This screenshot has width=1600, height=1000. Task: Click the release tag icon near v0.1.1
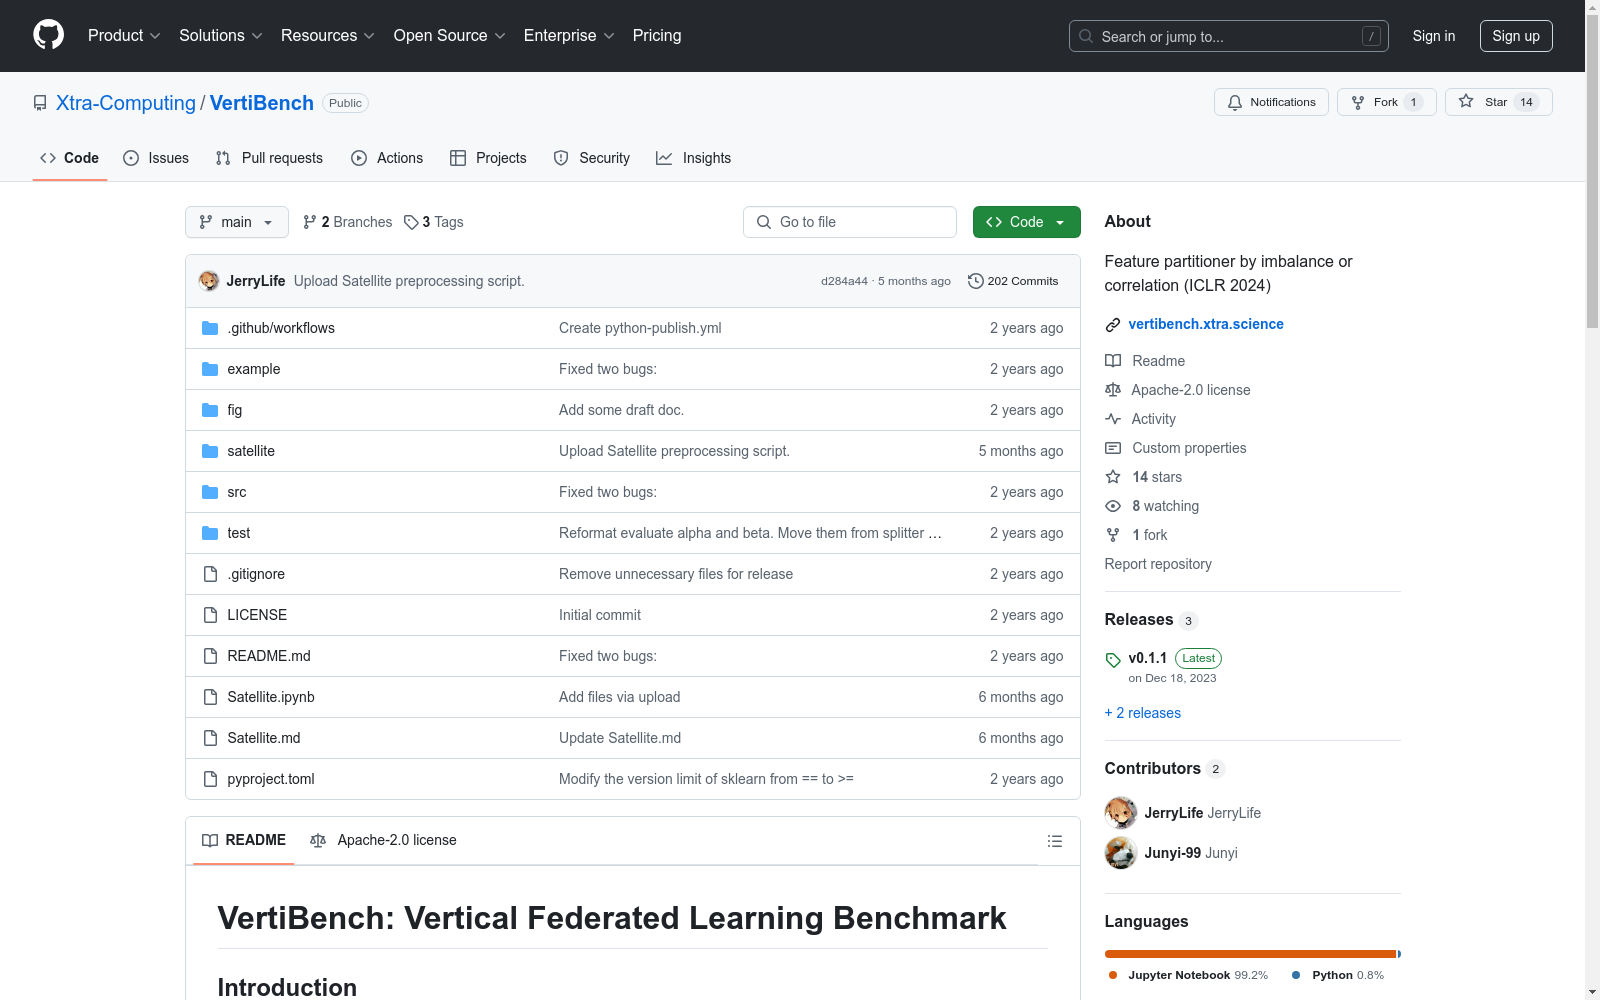click(1113, 660)
